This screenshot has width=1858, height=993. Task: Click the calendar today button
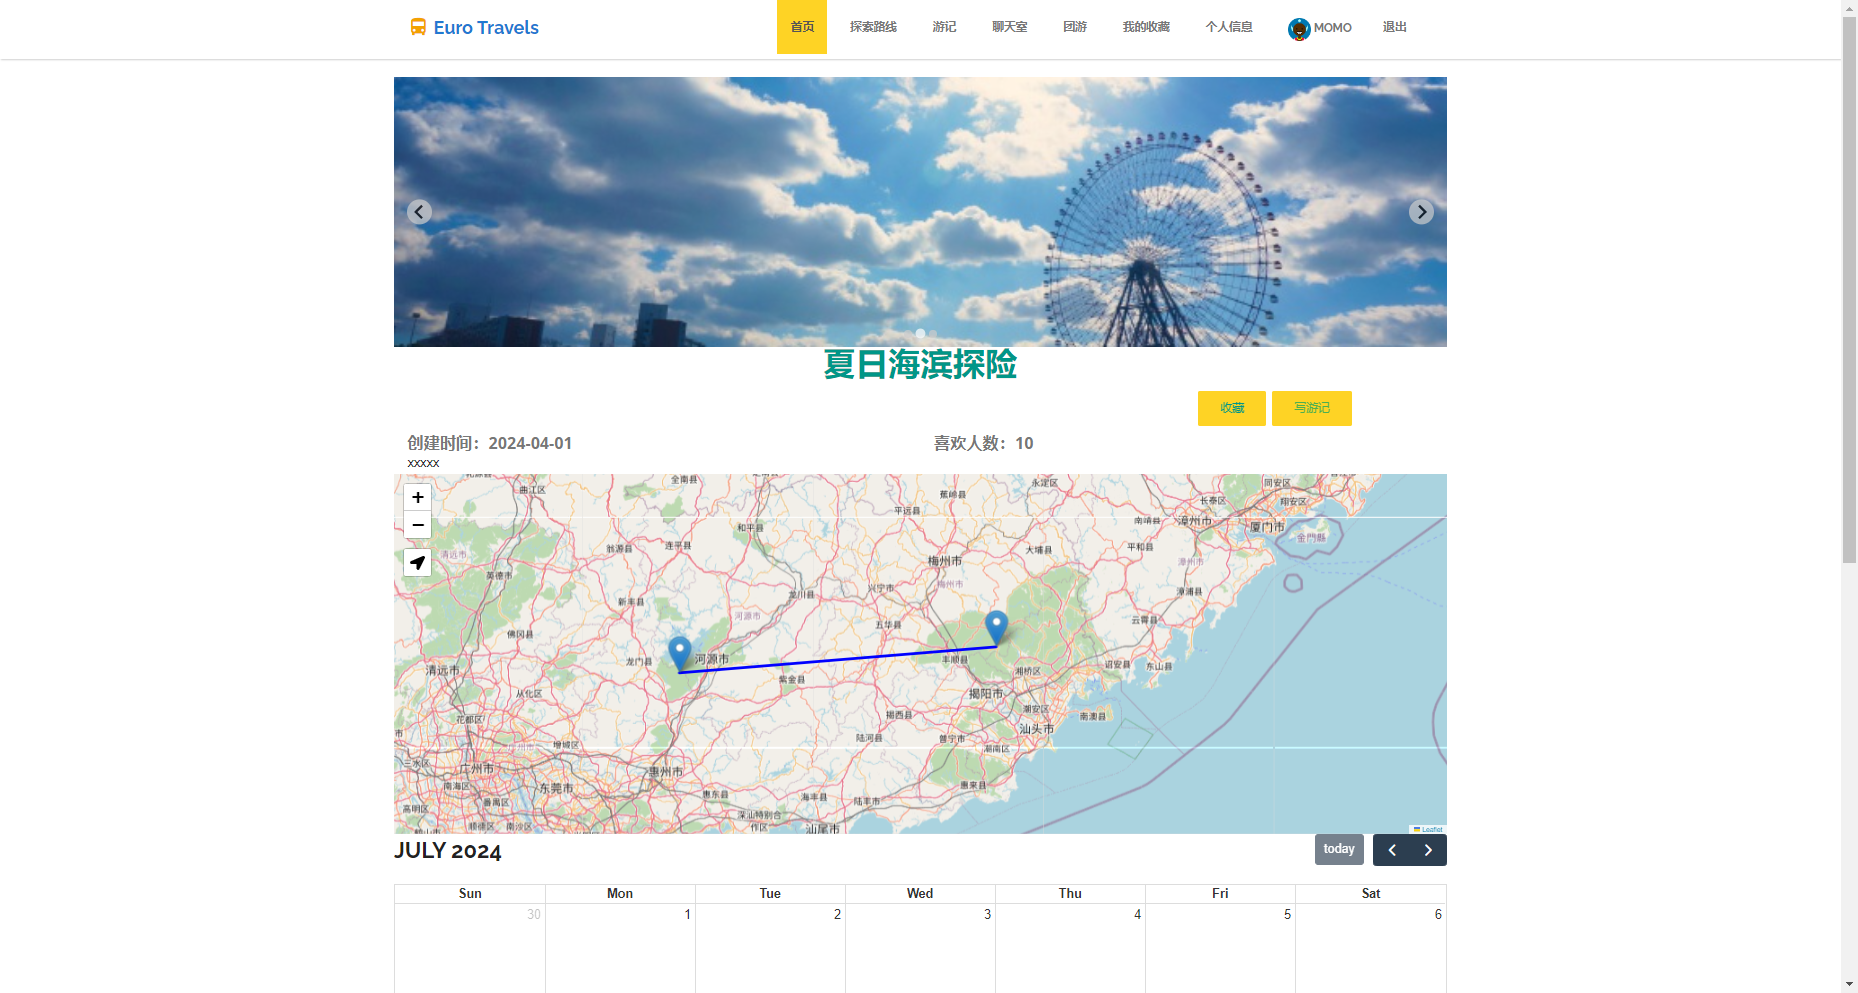tap(1339, 849)
